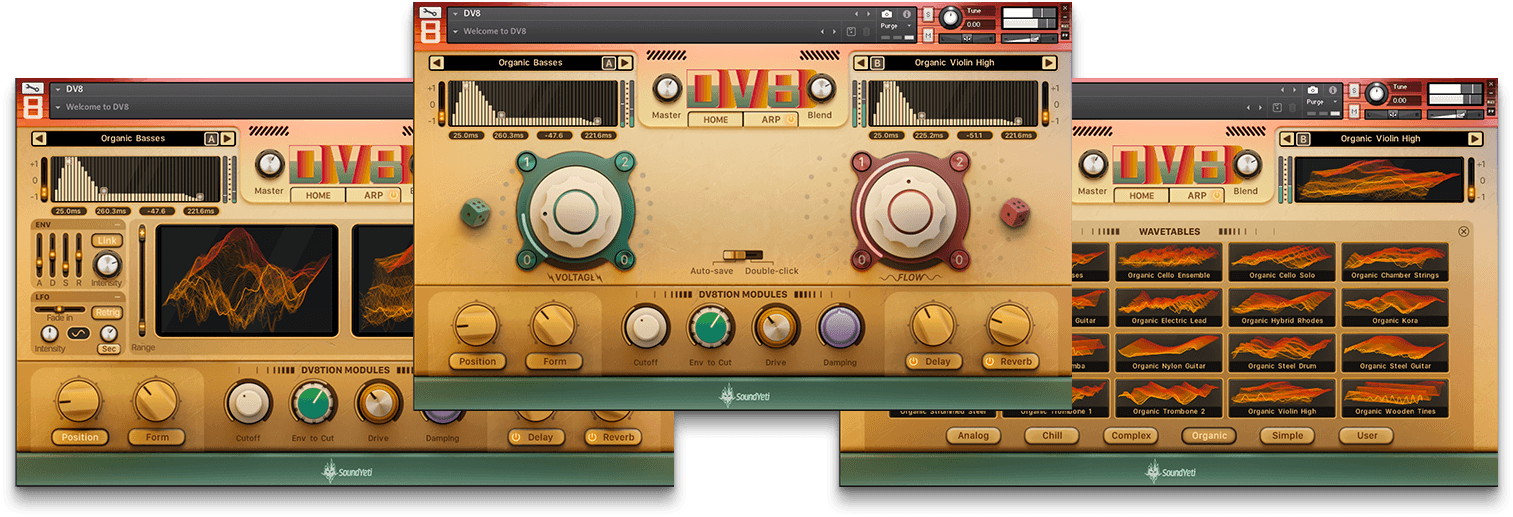Click the info icon in center window header
This screenshot has height=517, width=1513.
(907, 14)
